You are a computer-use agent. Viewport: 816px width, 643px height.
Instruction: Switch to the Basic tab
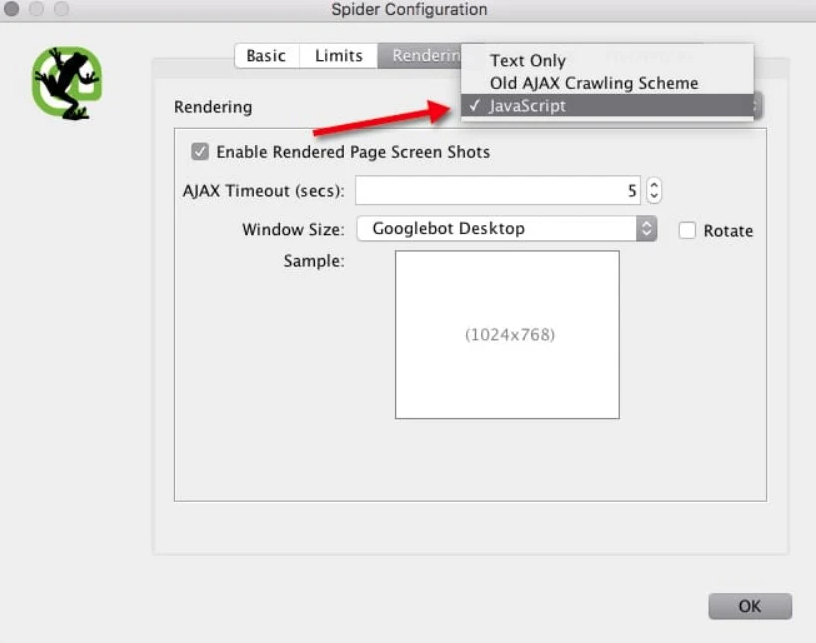[x=265, y=56]
